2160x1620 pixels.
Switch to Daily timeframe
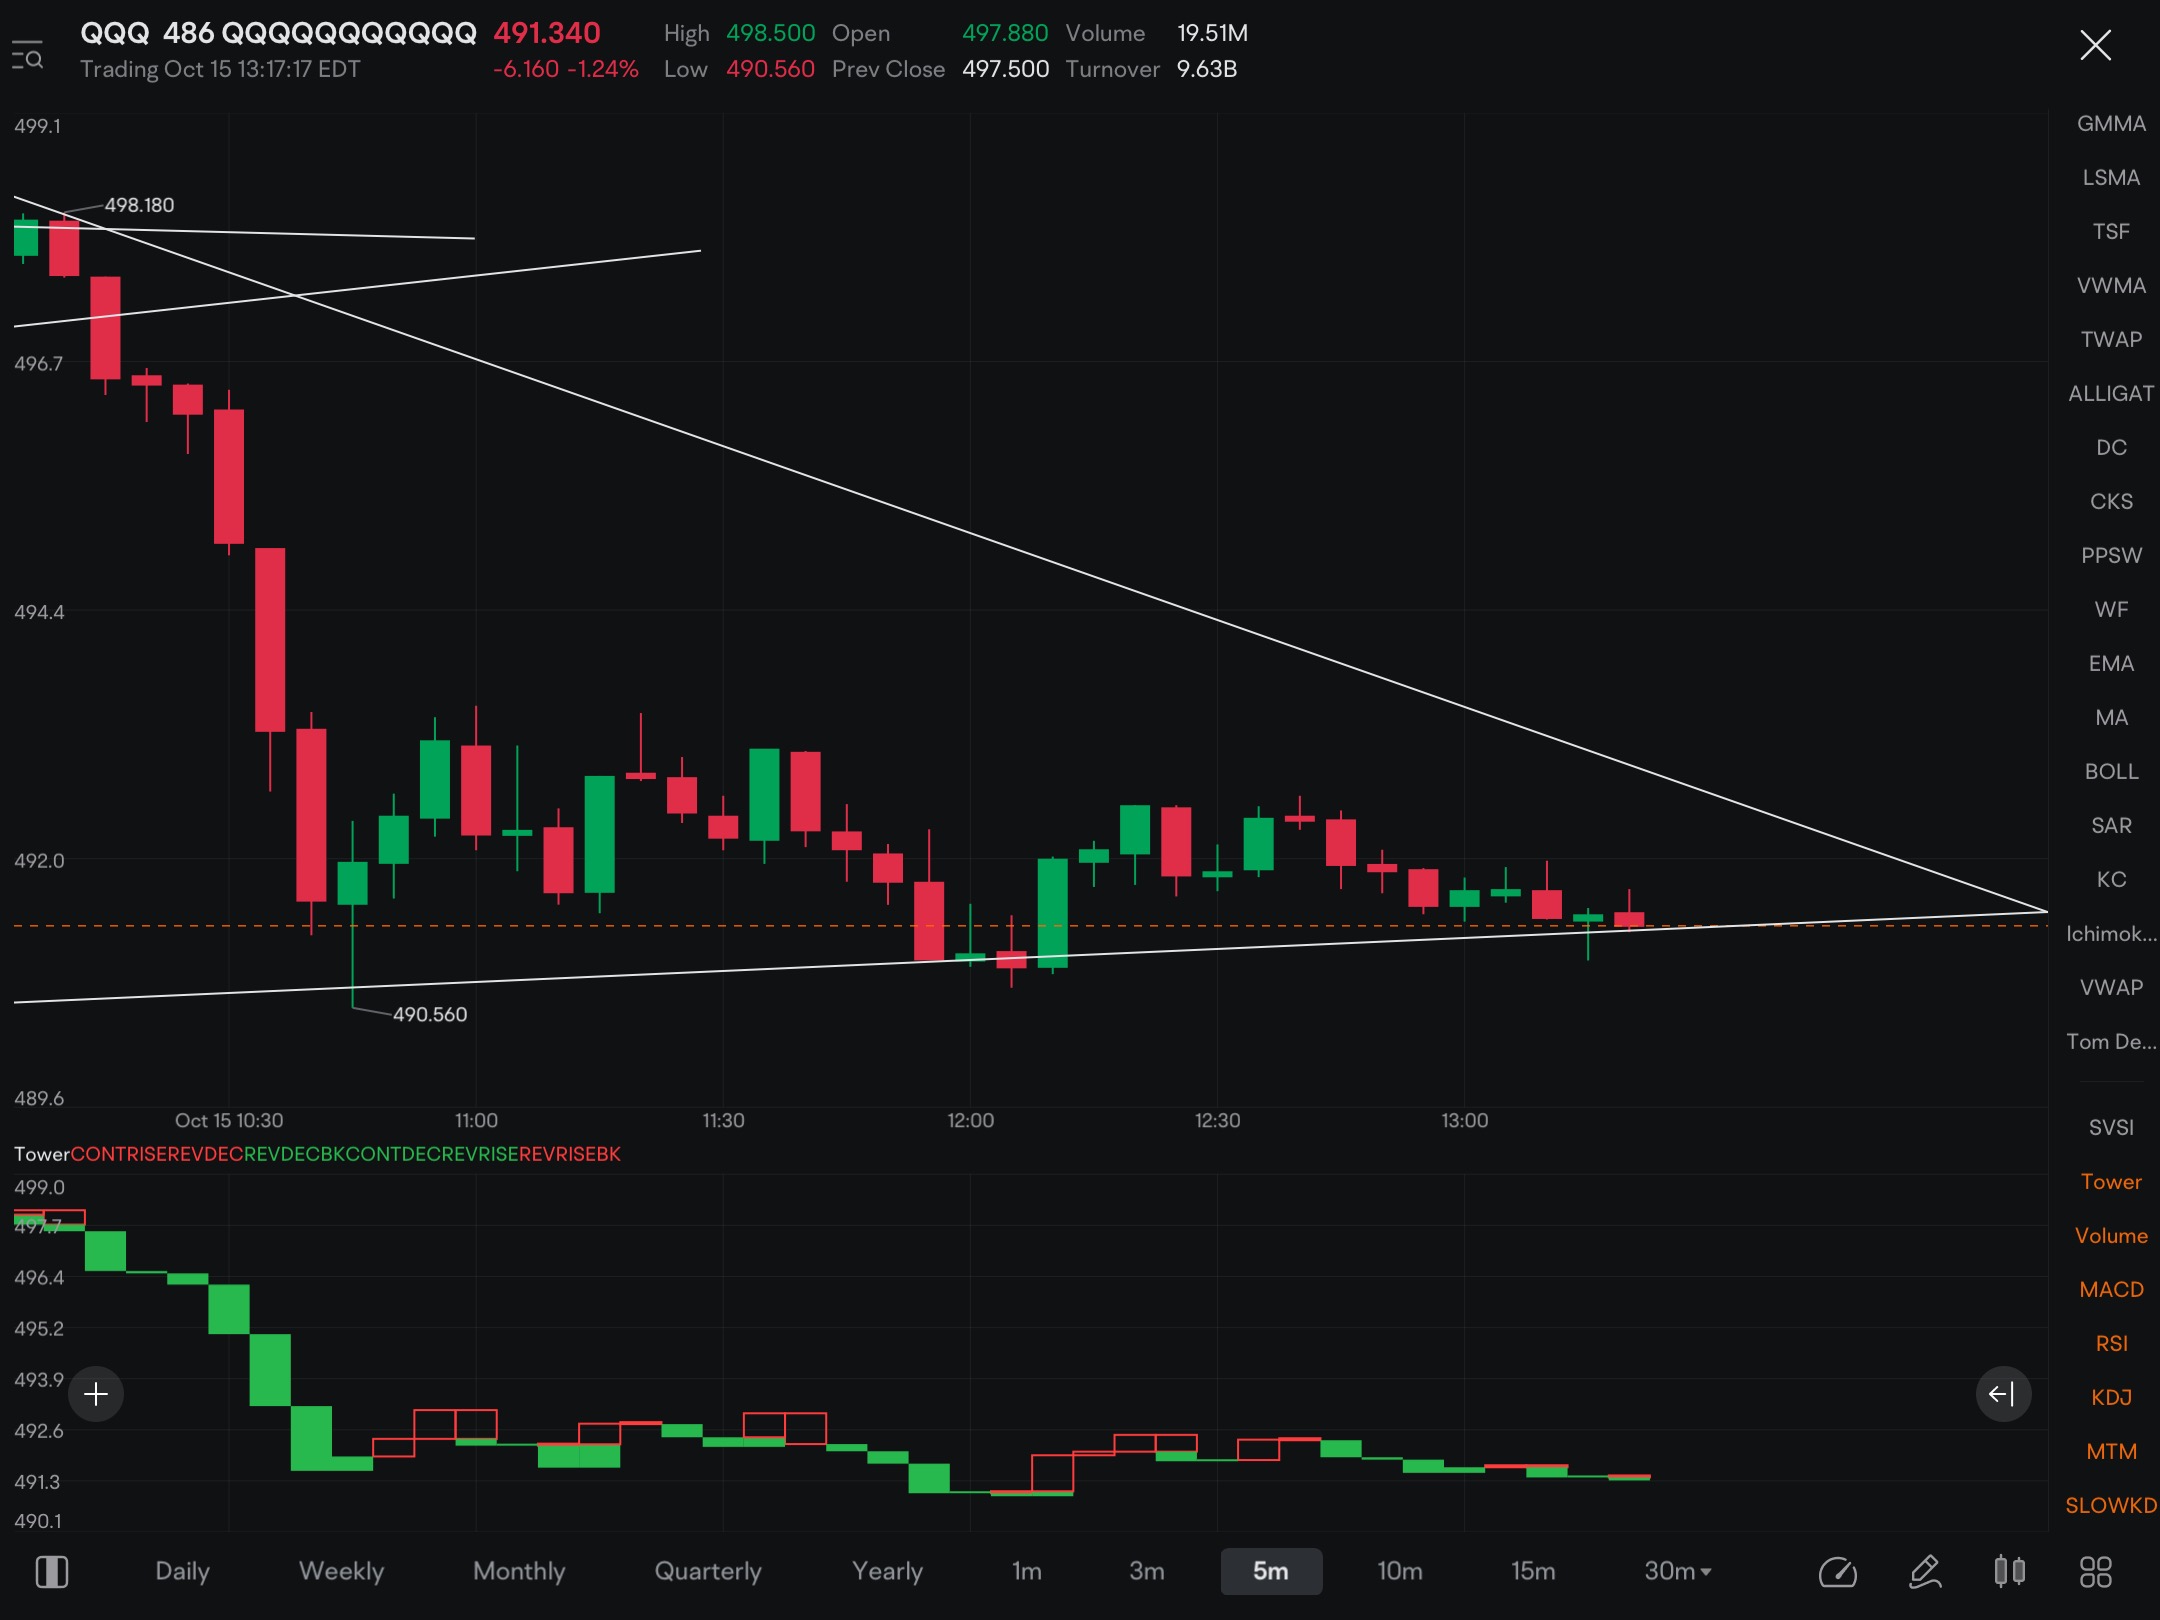tap(182, 1571)
